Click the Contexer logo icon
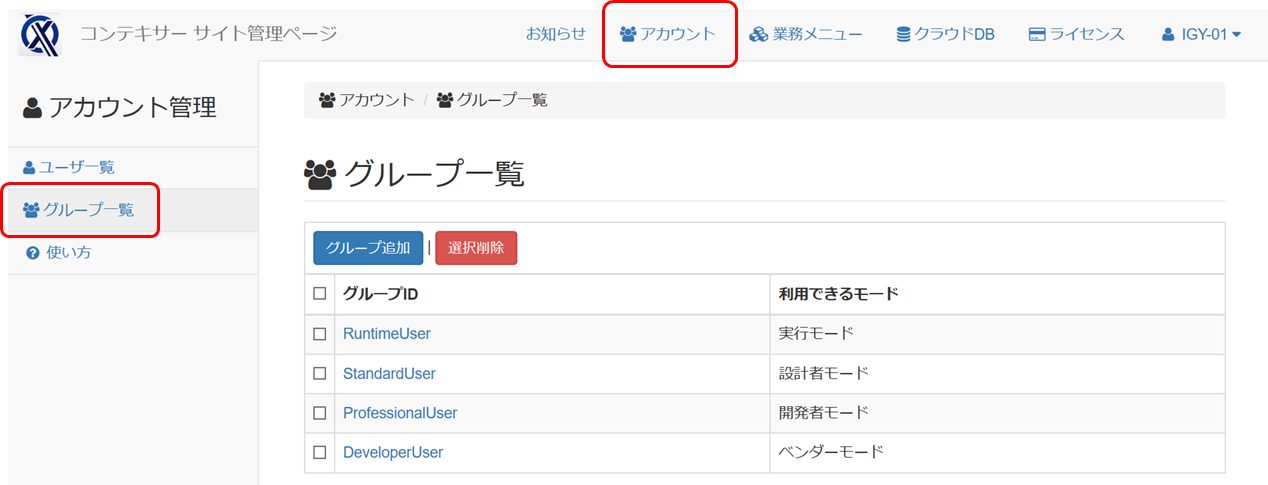This screenshot has width=1268, height=485. (x=40, y=34)
